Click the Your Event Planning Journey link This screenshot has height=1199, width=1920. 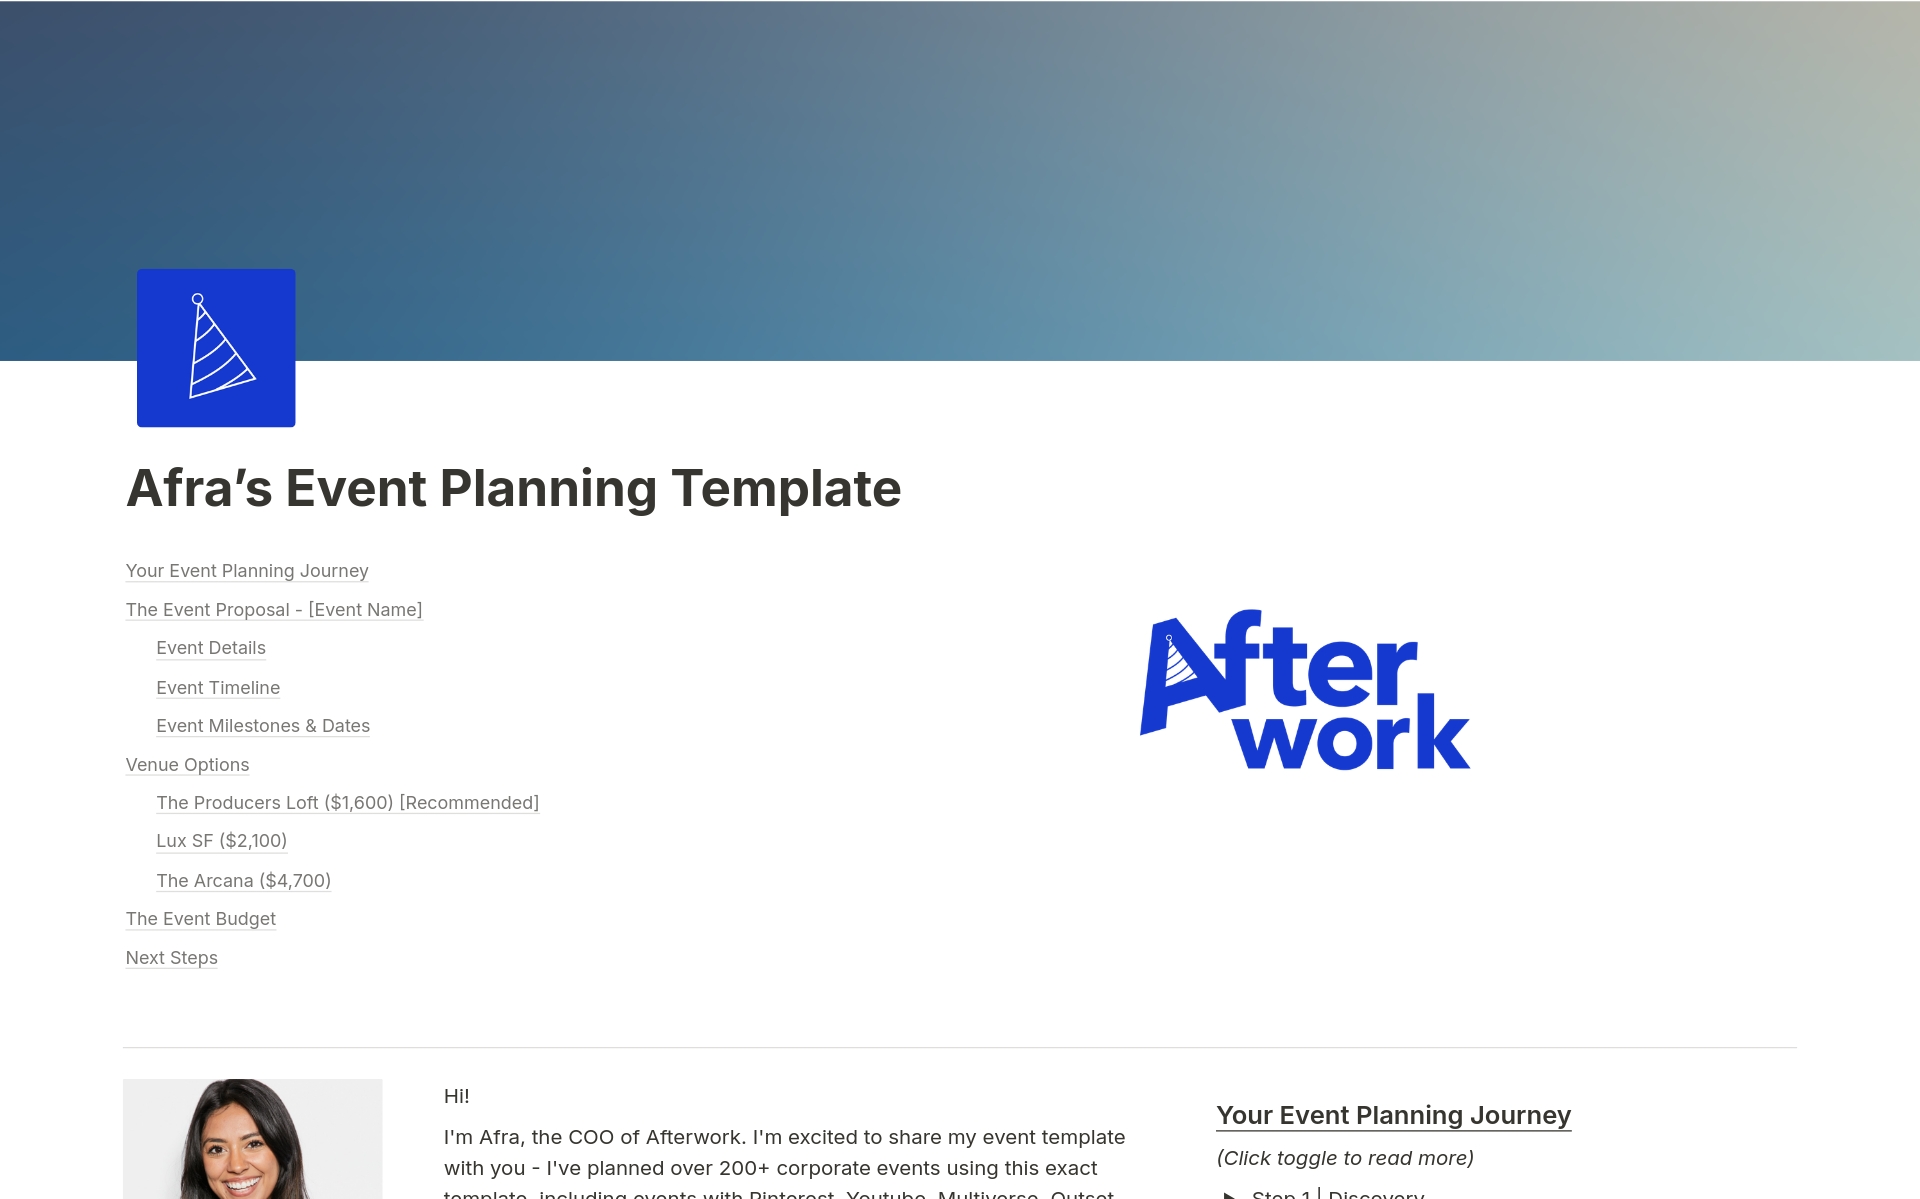pyautogui.click(x=249, y=570)
